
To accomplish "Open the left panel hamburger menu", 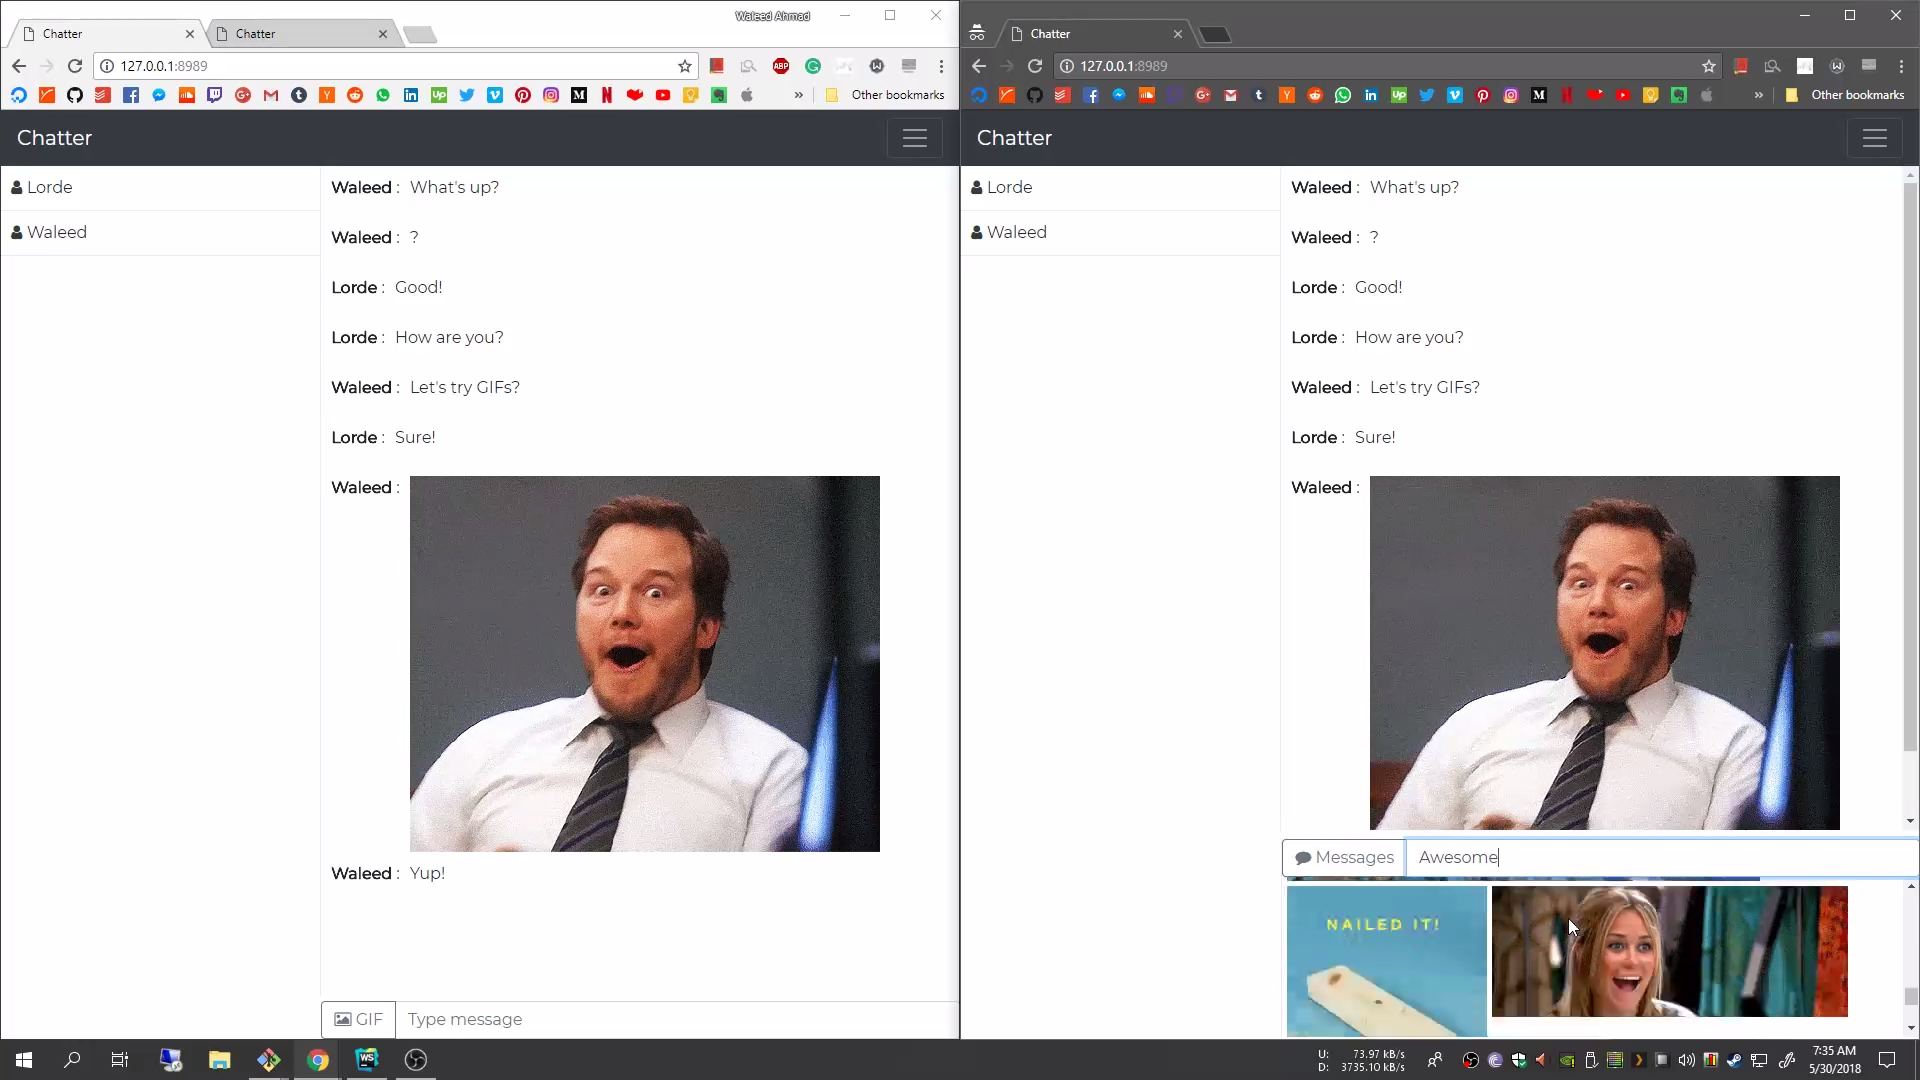I will tap(915, 137).
